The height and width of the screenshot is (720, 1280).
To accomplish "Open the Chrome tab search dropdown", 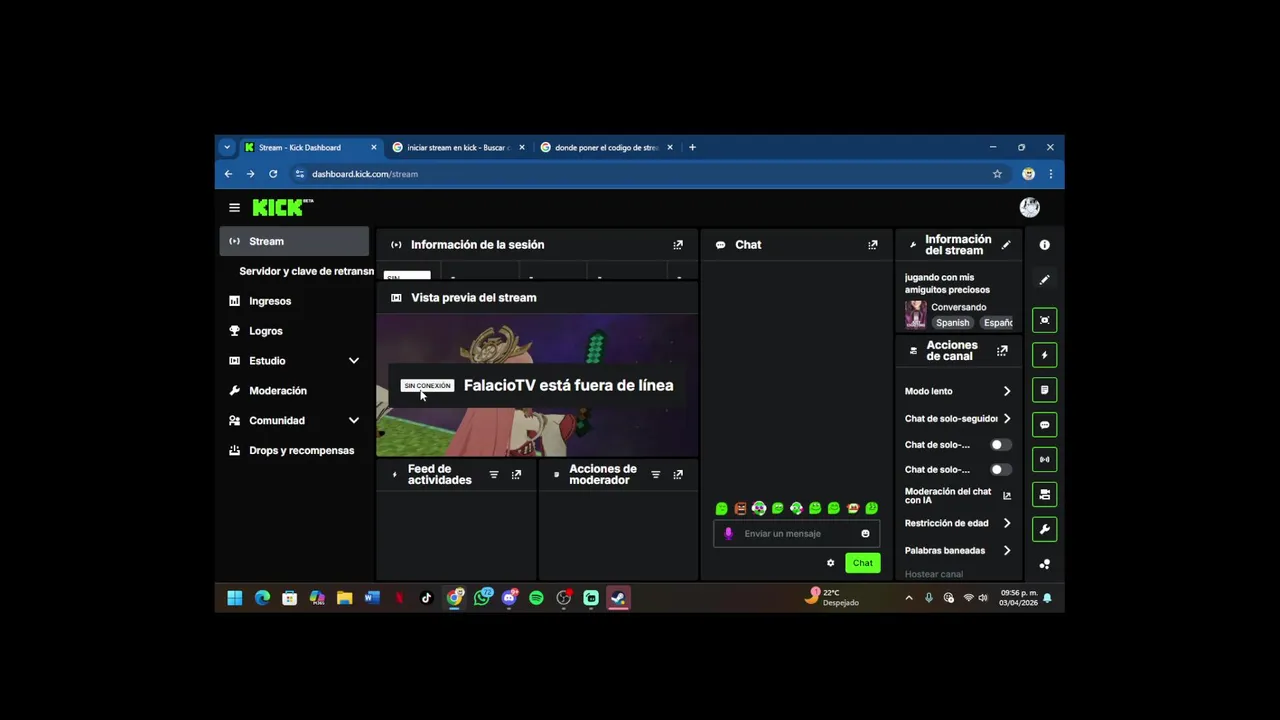I will coord(227,147).
